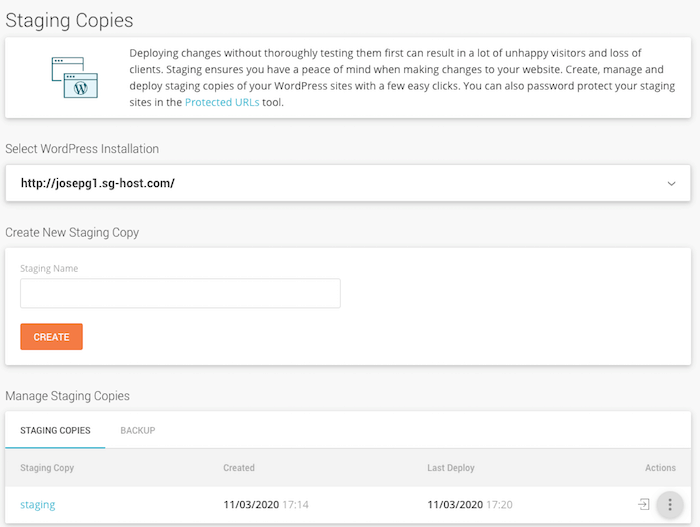Select the Staging Copies tab
The width and height of the screenshot is (700, 527).
pos(55,430)
